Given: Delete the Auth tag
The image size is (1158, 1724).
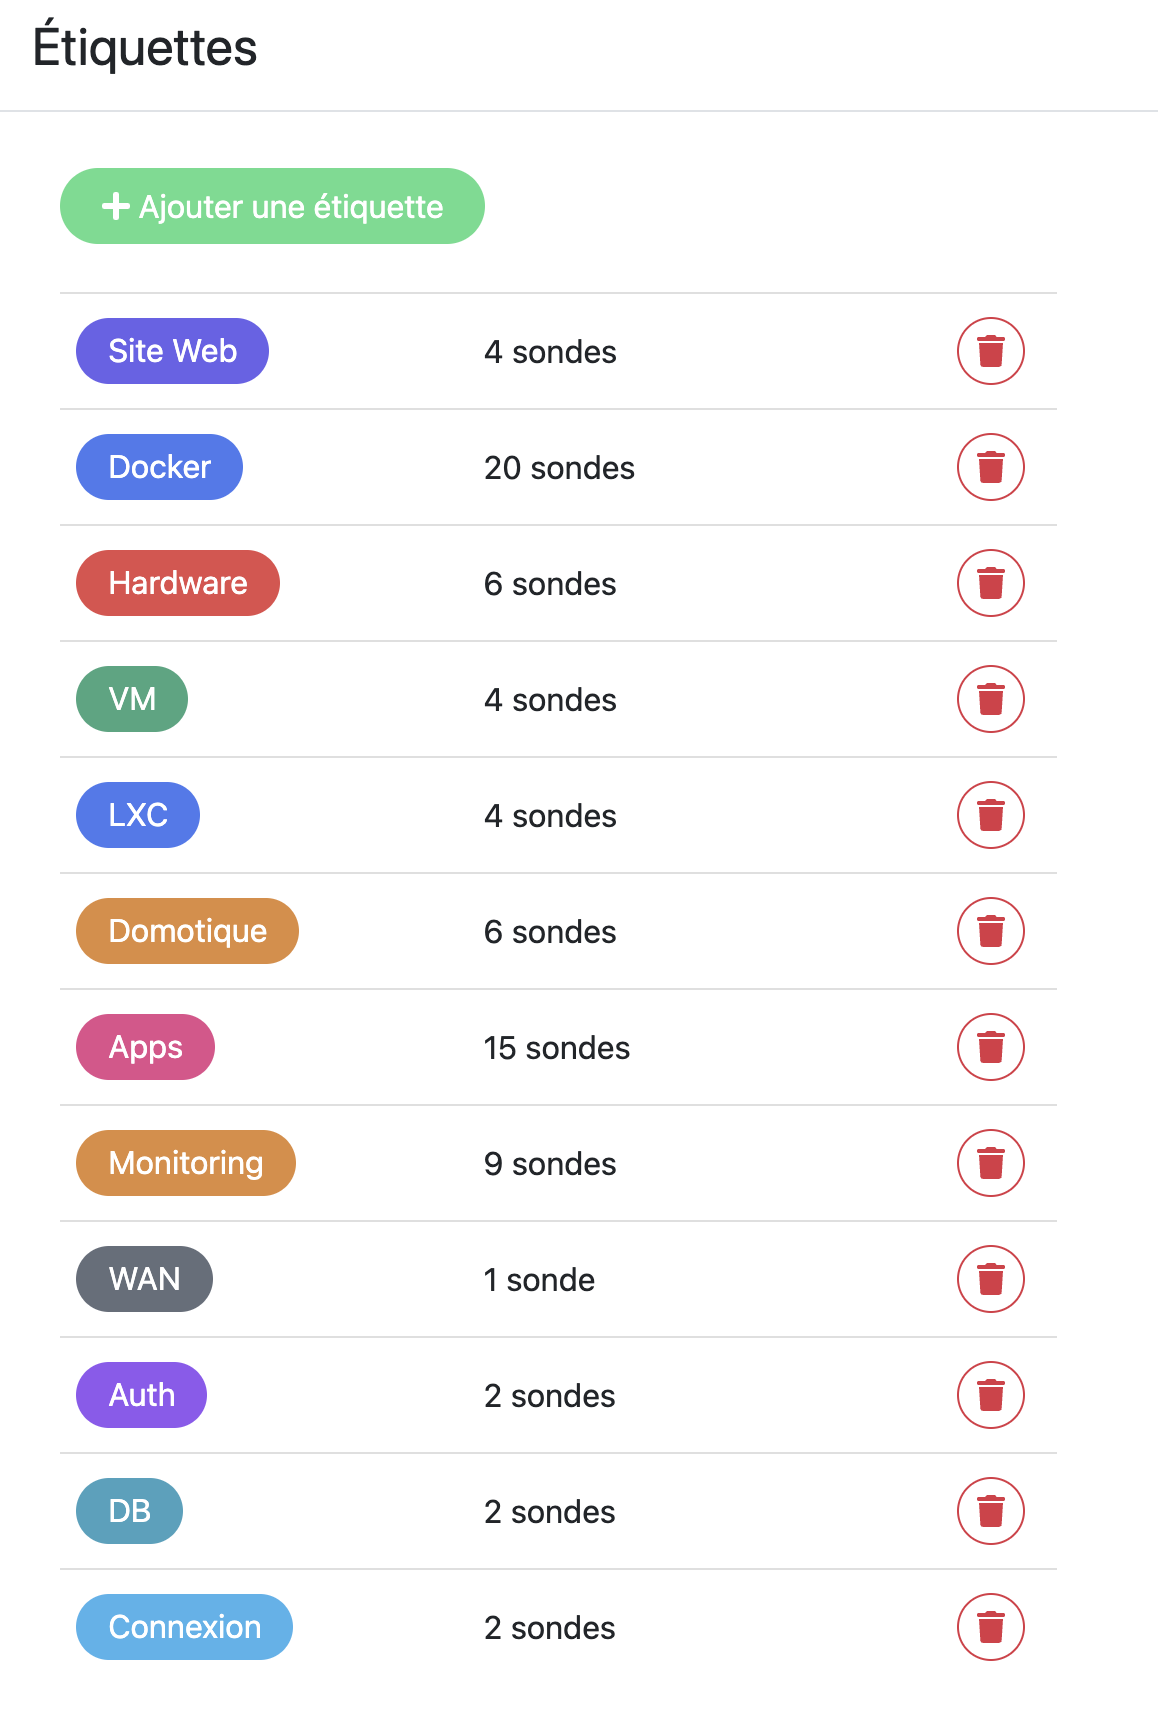Looking at the screenshot, I should pyautogui.click(x=990, y=1394).
